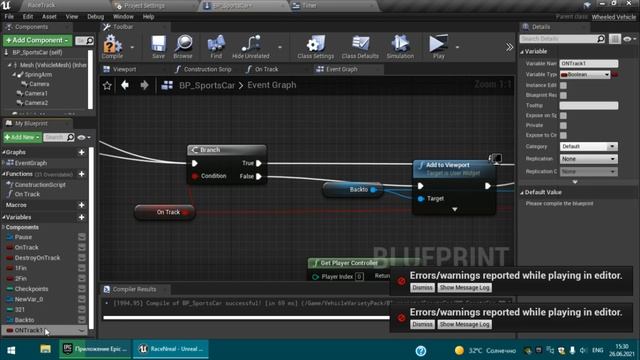Screen dimensions: 640x360
Task: Dismiss the upper error notification
Action: pyautogui.click(x=422, y=288)
